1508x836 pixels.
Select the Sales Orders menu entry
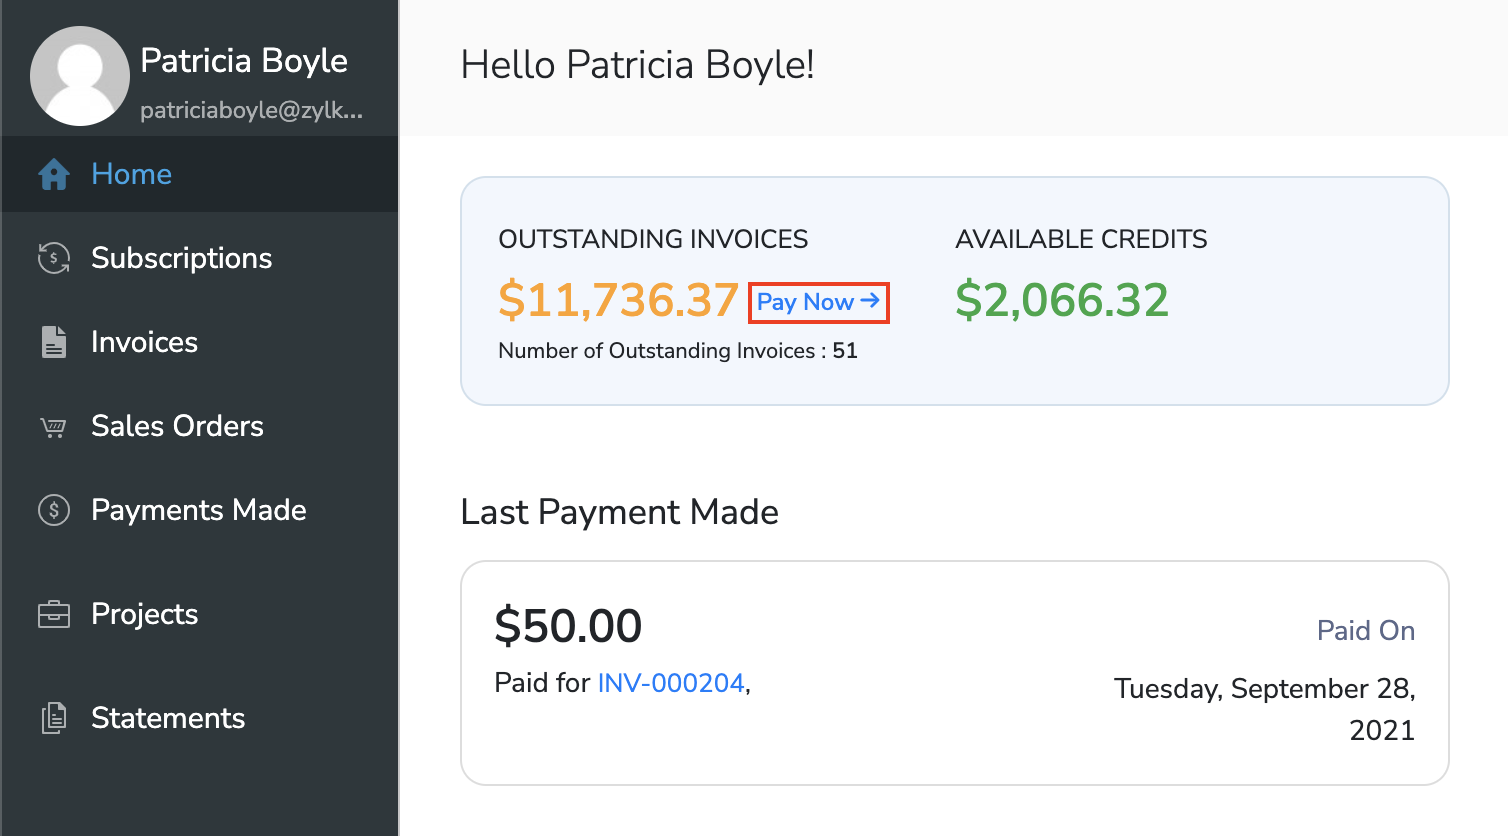[x=177, y=426]
